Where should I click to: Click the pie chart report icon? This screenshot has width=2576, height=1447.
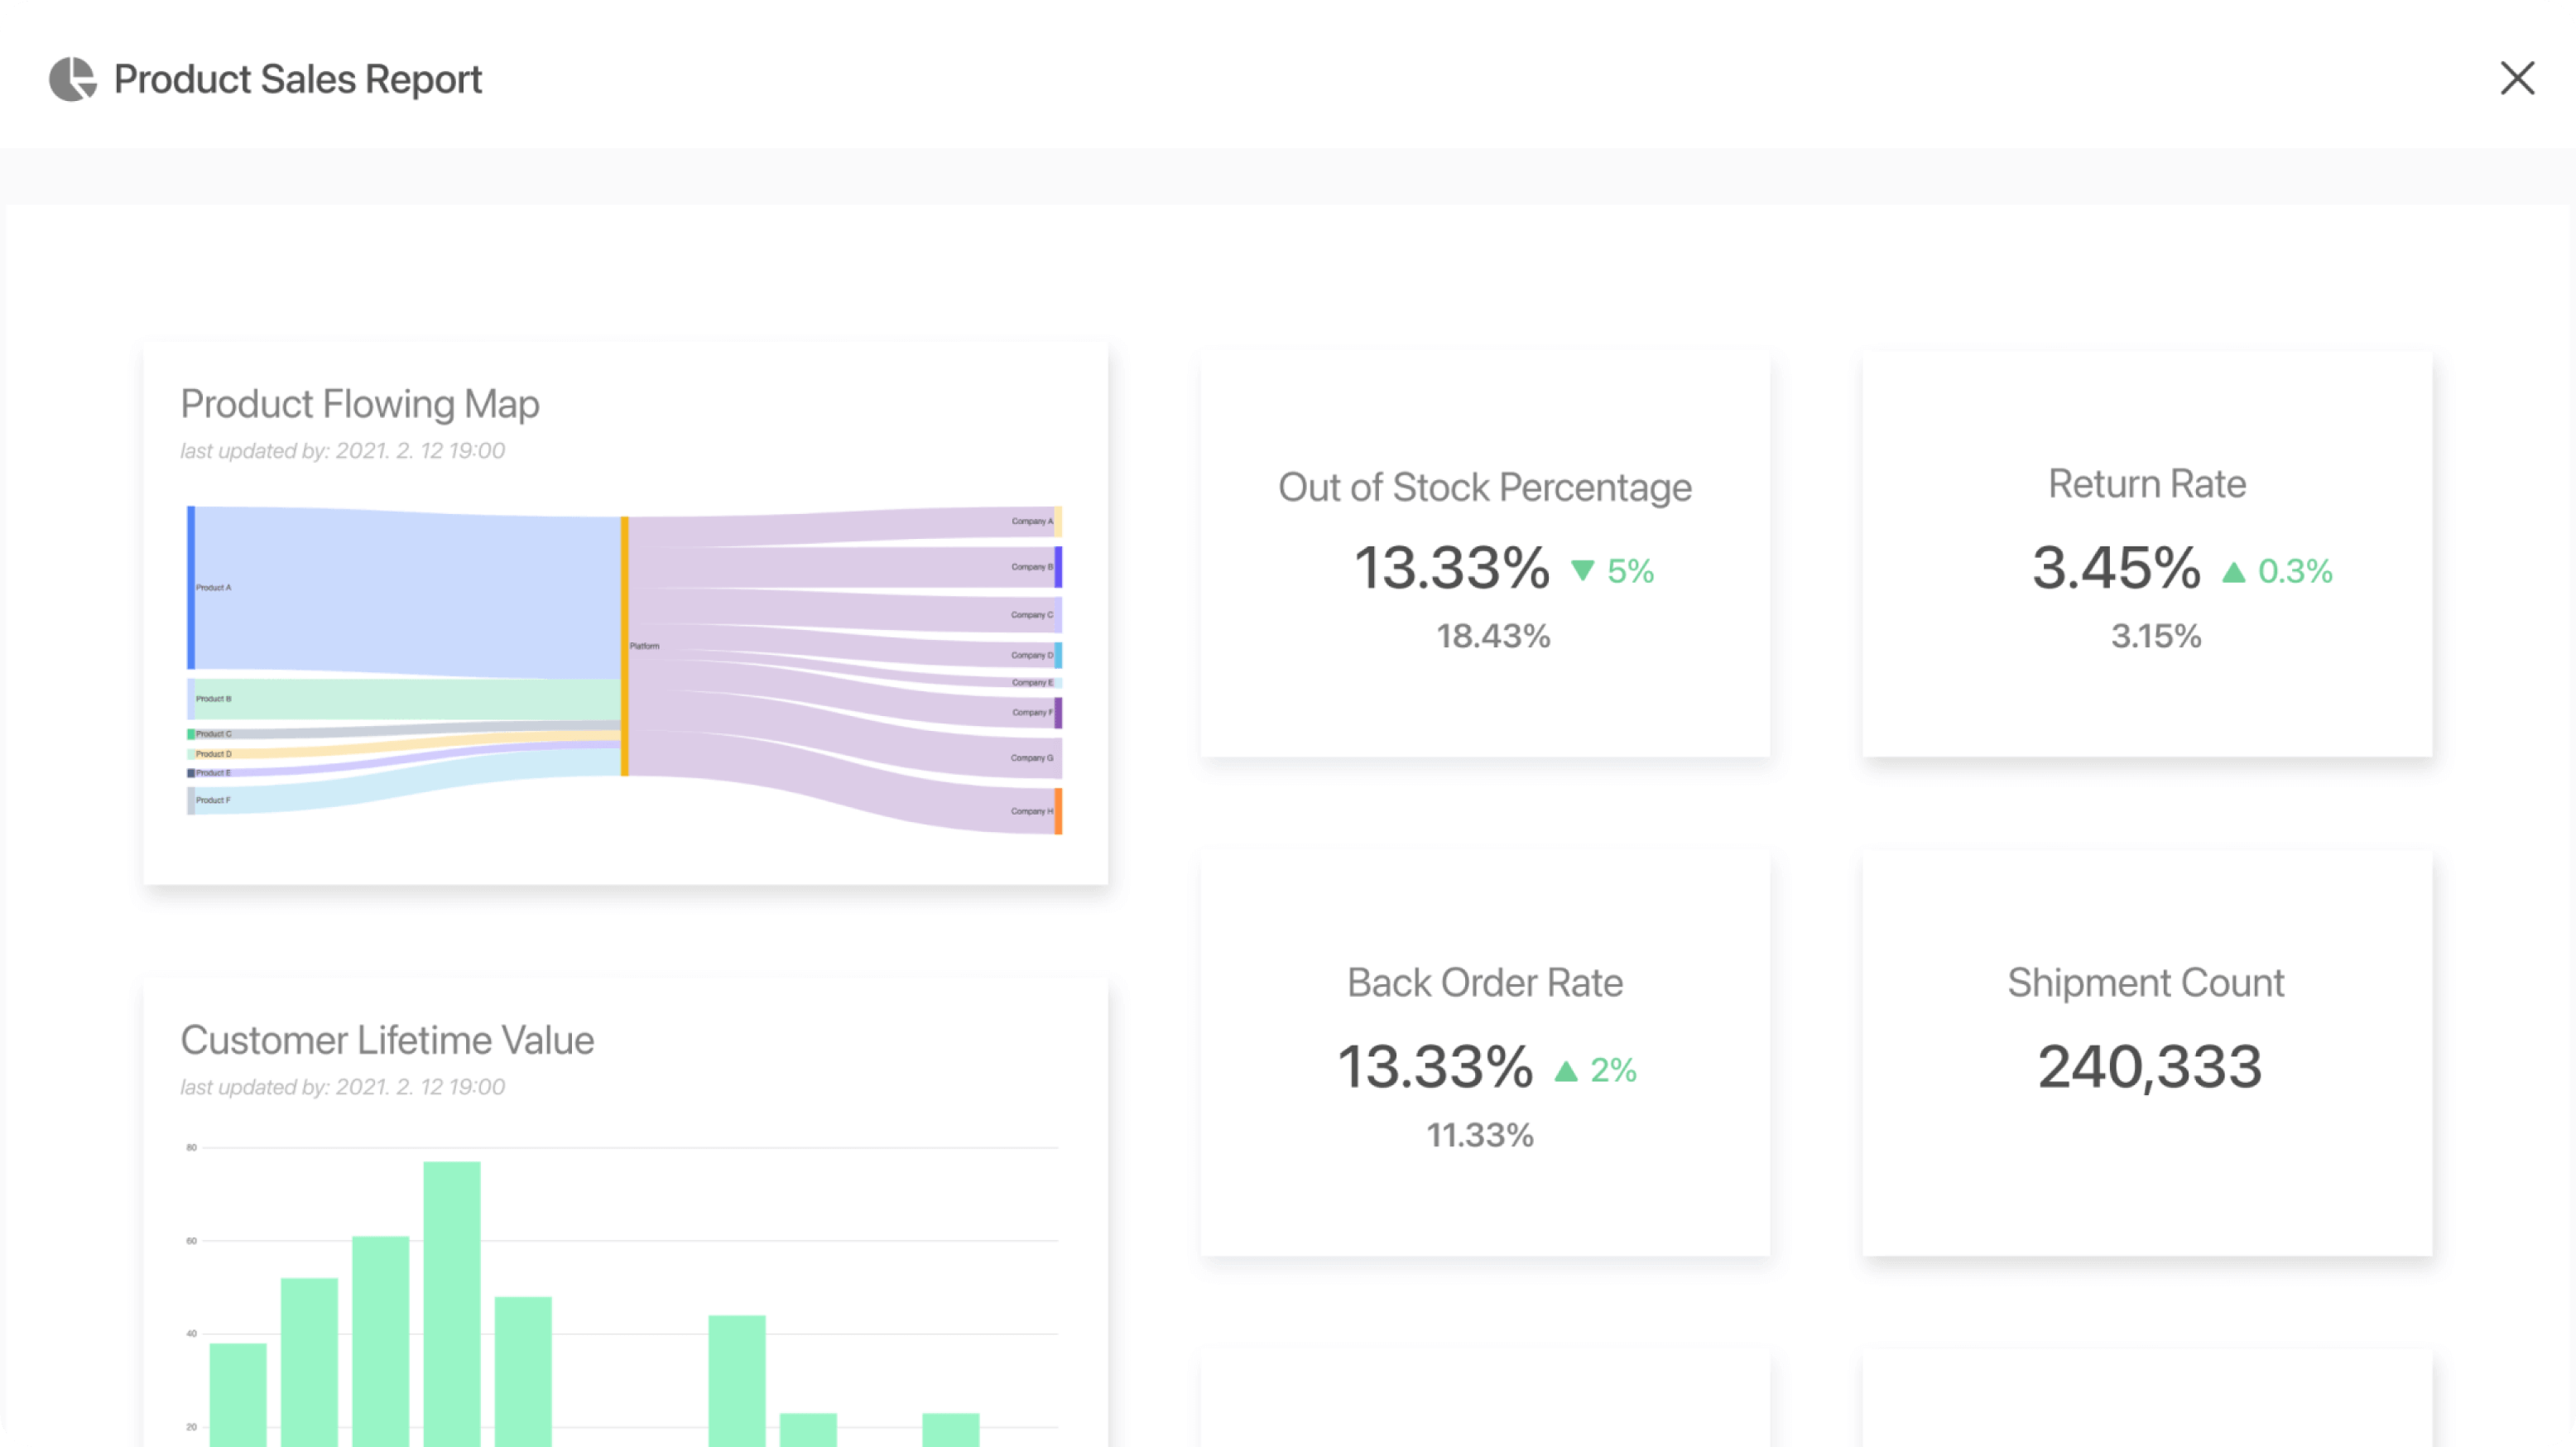tap(72, 79)
